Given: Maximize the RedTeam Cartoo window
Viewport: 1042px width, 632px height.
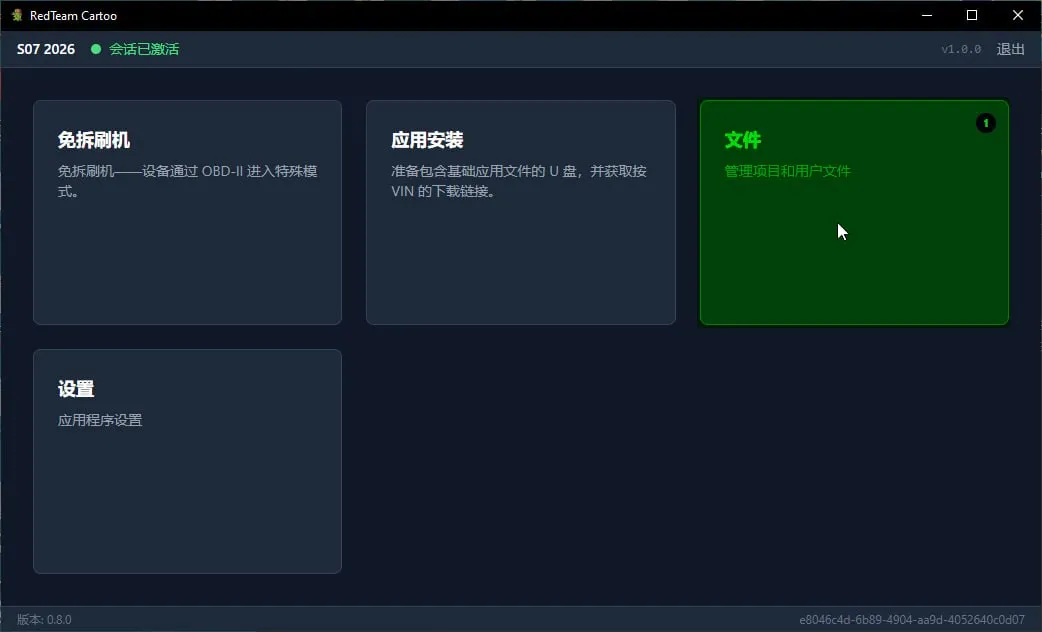Looking at the screenshot, I should [x=972, y=15].
